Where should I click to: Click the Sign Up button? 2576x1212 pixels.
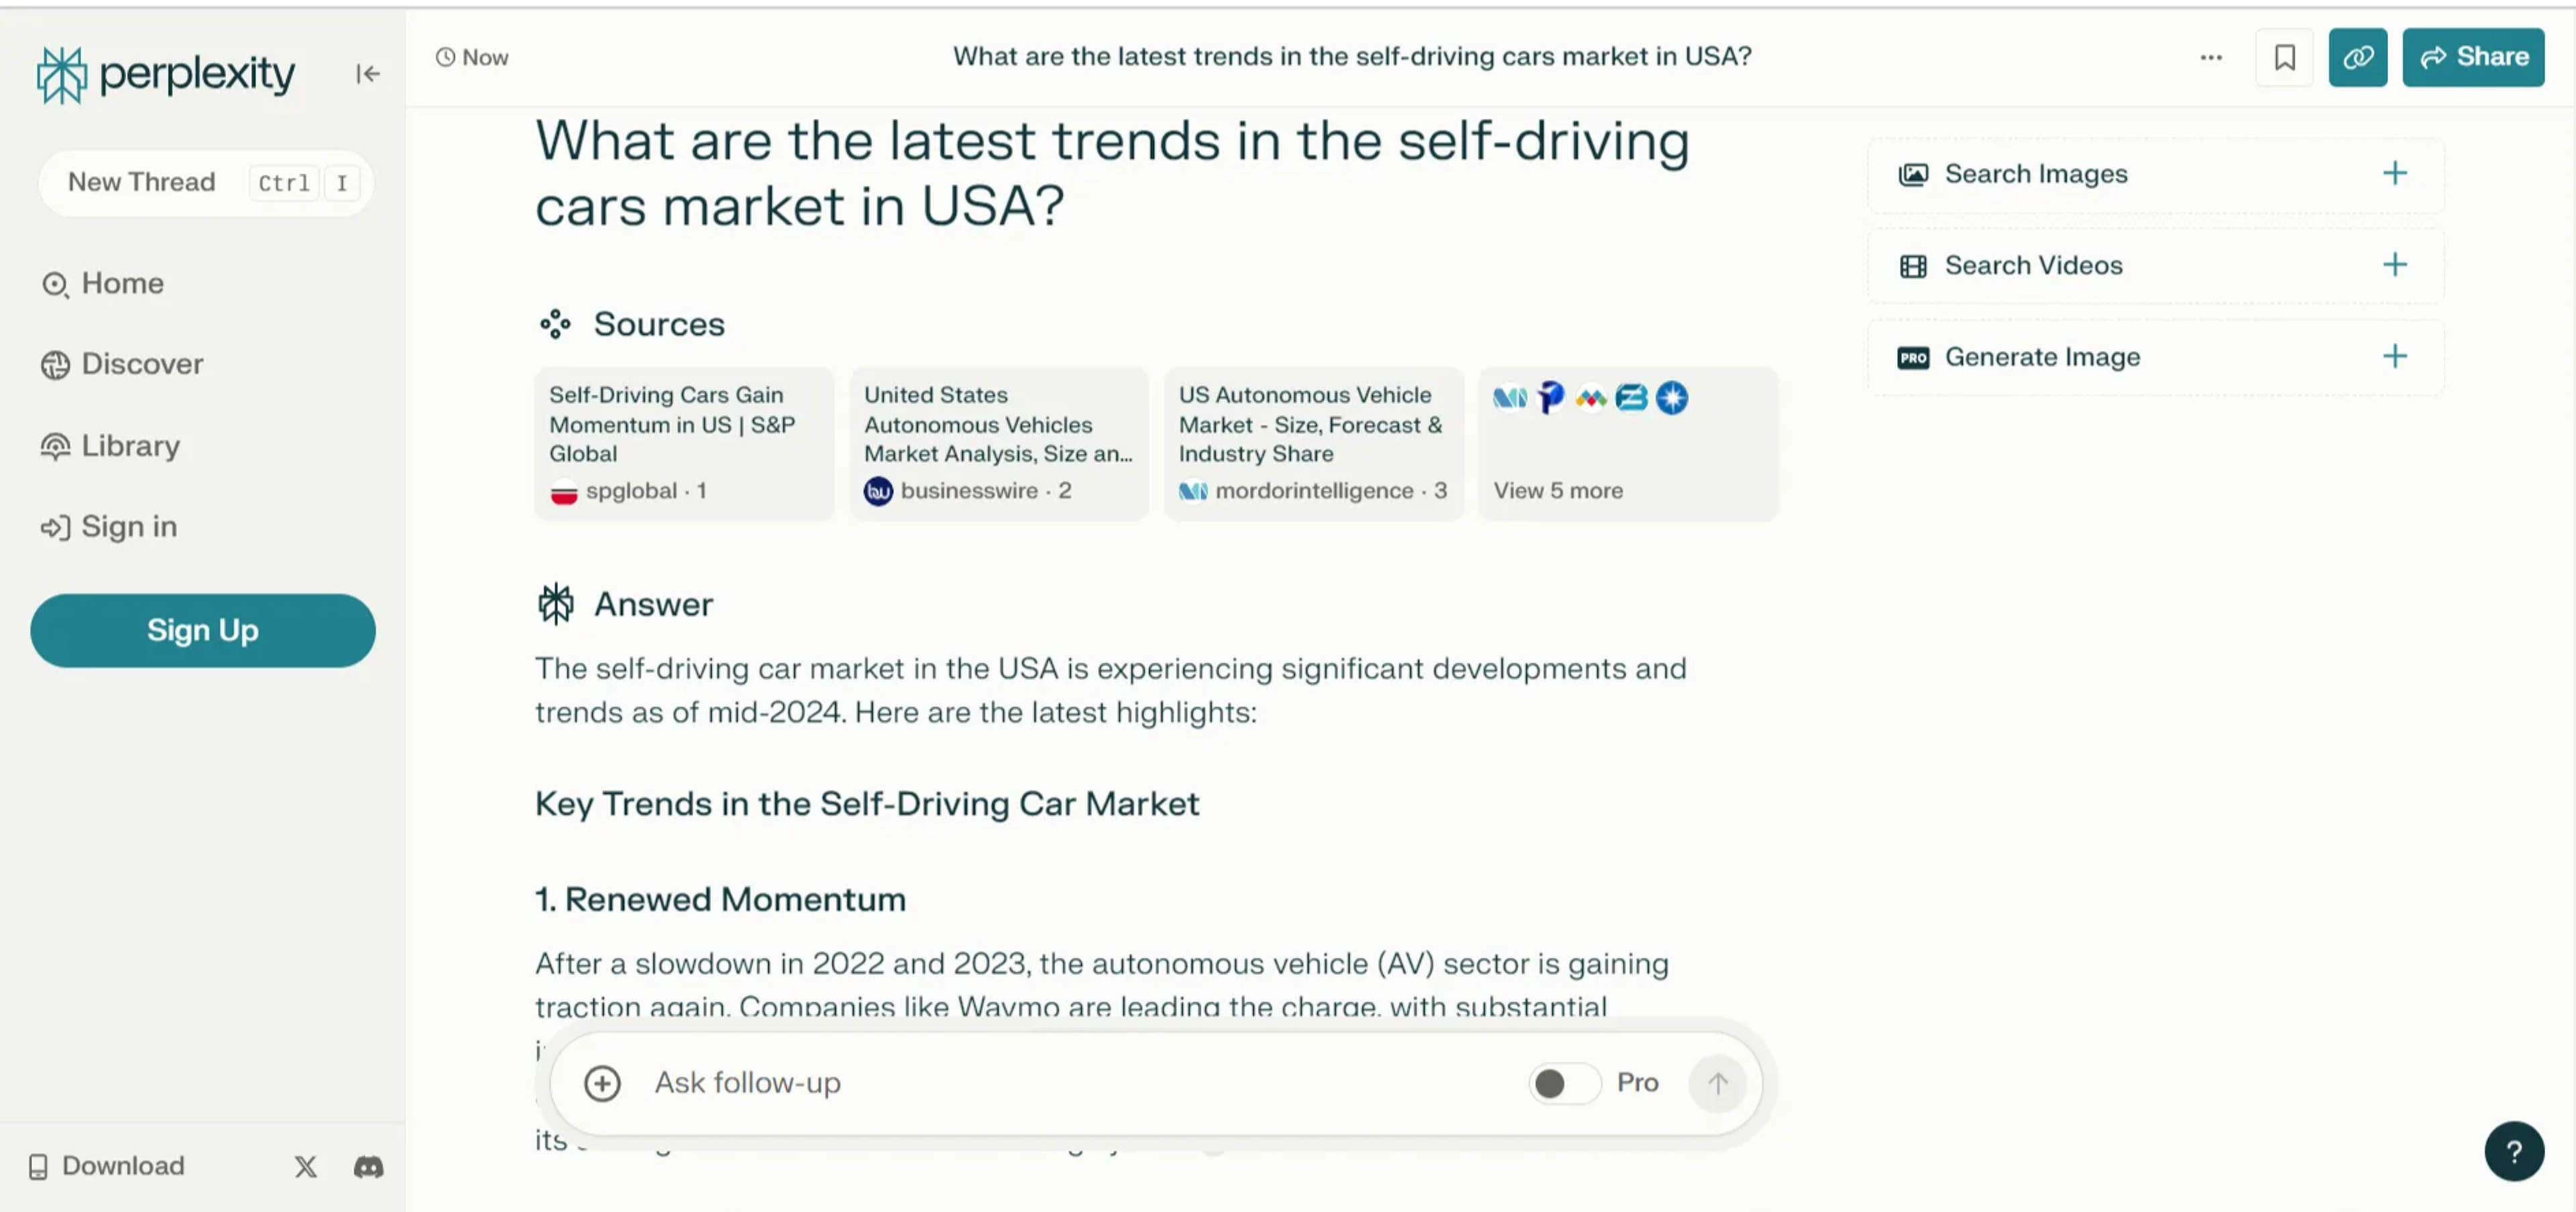click(203, 630)
